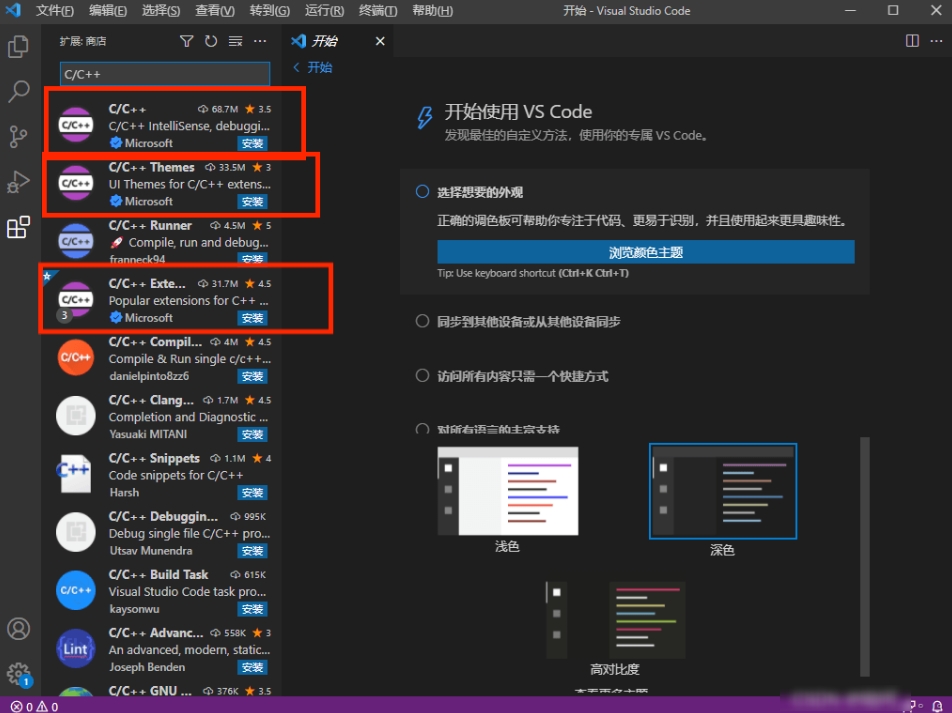Select the '访问所有内容只需一个快捷方式' radio
The image size is (952, 713).
point(422,375)
